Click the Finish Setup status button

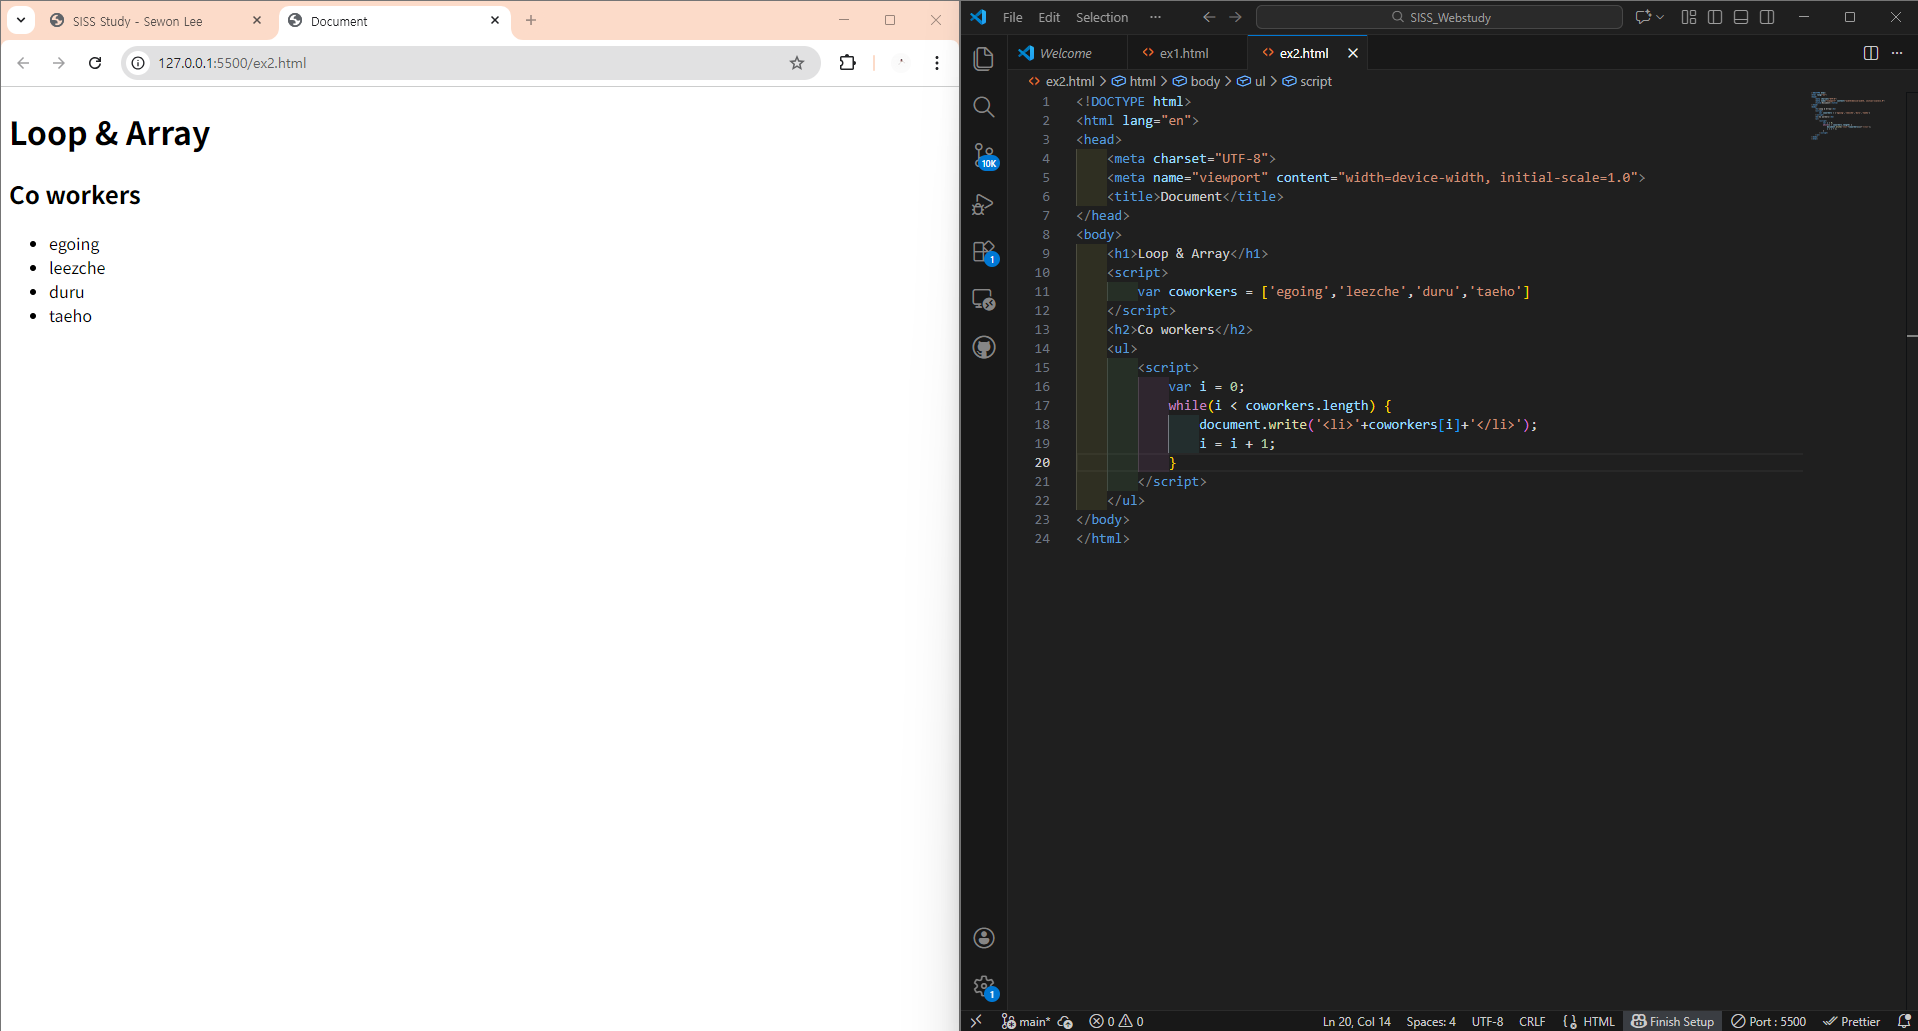click(x=1672, y=1021)
